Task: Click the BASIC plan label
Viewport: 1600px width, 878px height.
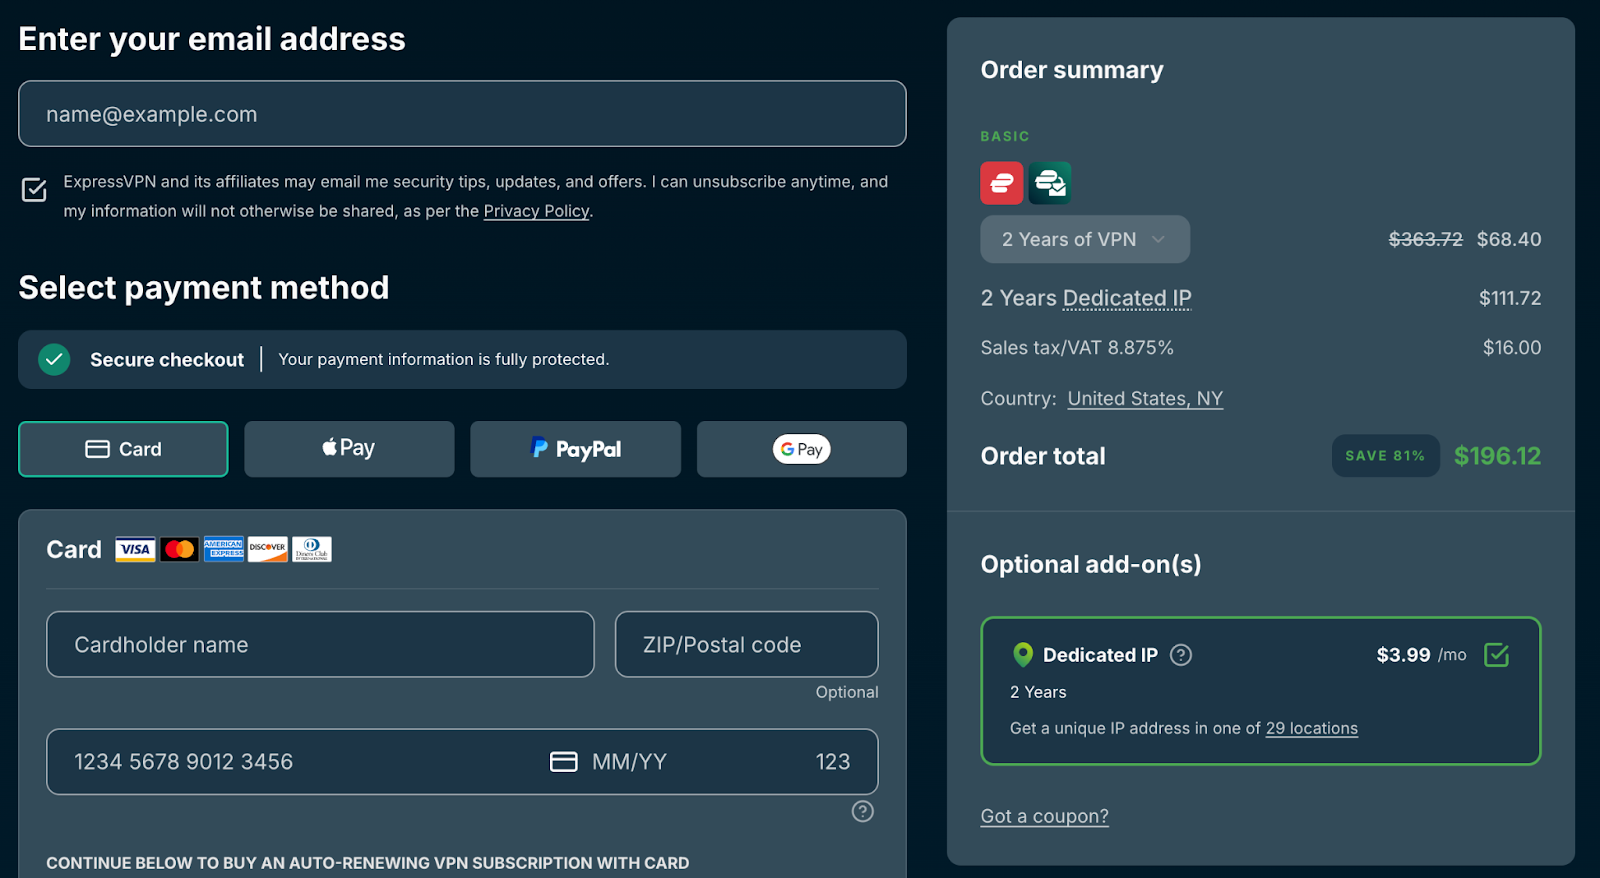Action: tap(1005, 136)
